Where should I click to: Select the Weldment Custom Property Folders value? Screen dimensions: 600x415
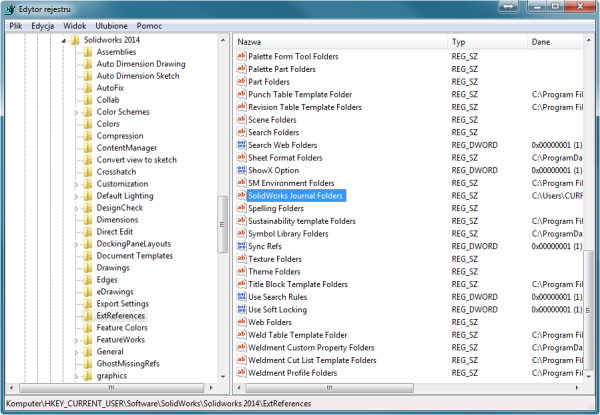pos(311,347)
